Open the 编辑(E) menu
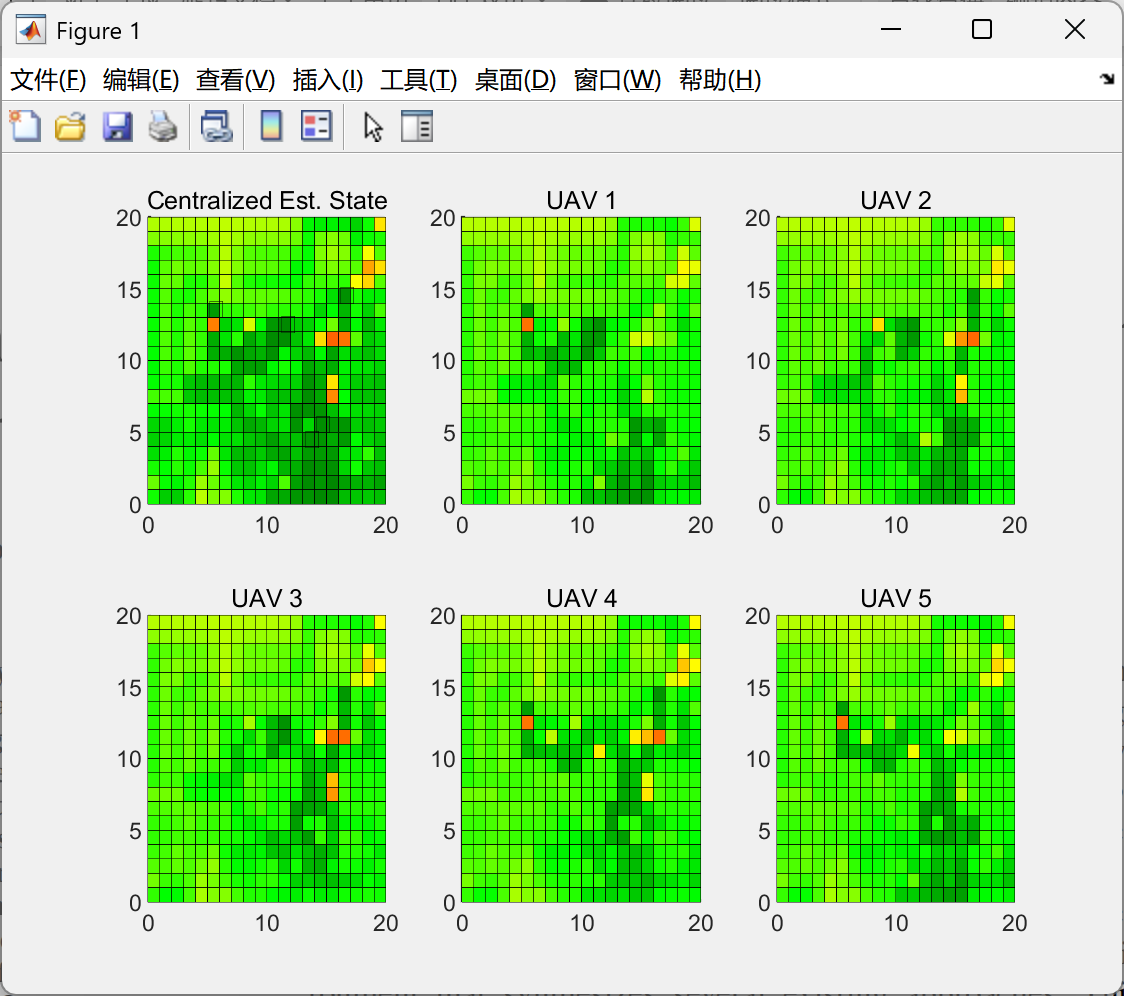The height and width of the screenshot is (996, 1124). tap(140, 80)
